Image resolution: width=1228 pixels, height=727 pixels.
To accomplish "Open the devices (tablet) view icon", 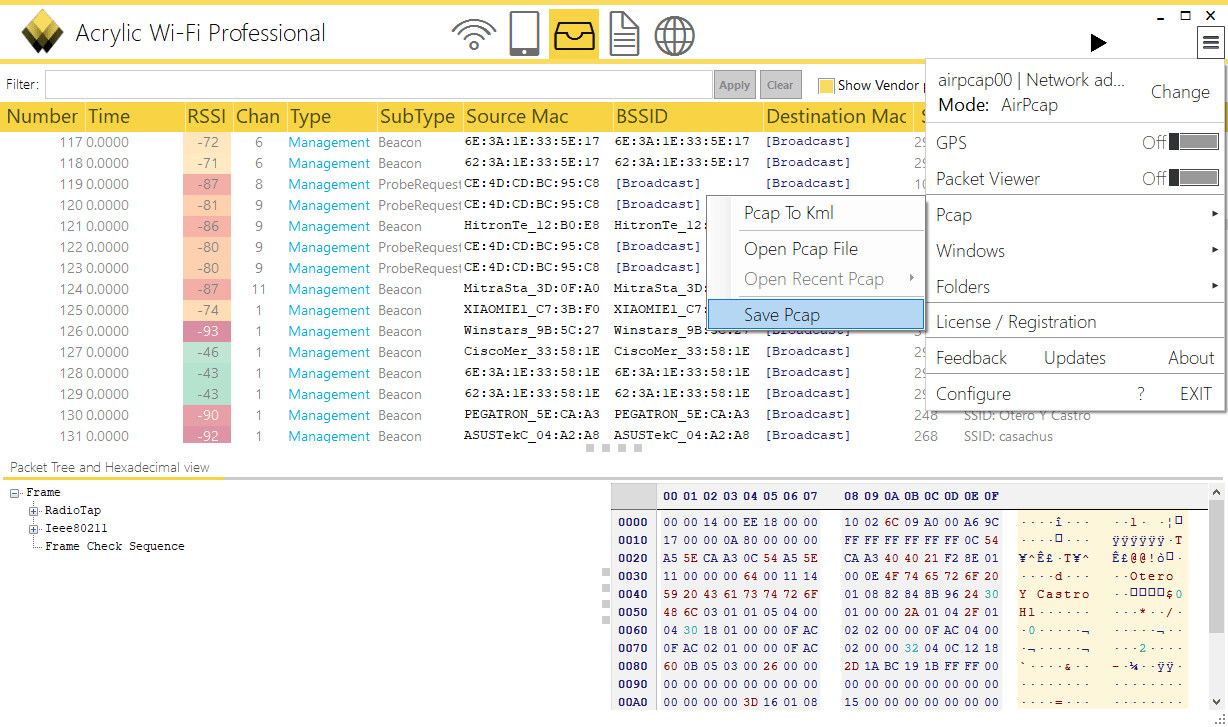I will [524, 34].
